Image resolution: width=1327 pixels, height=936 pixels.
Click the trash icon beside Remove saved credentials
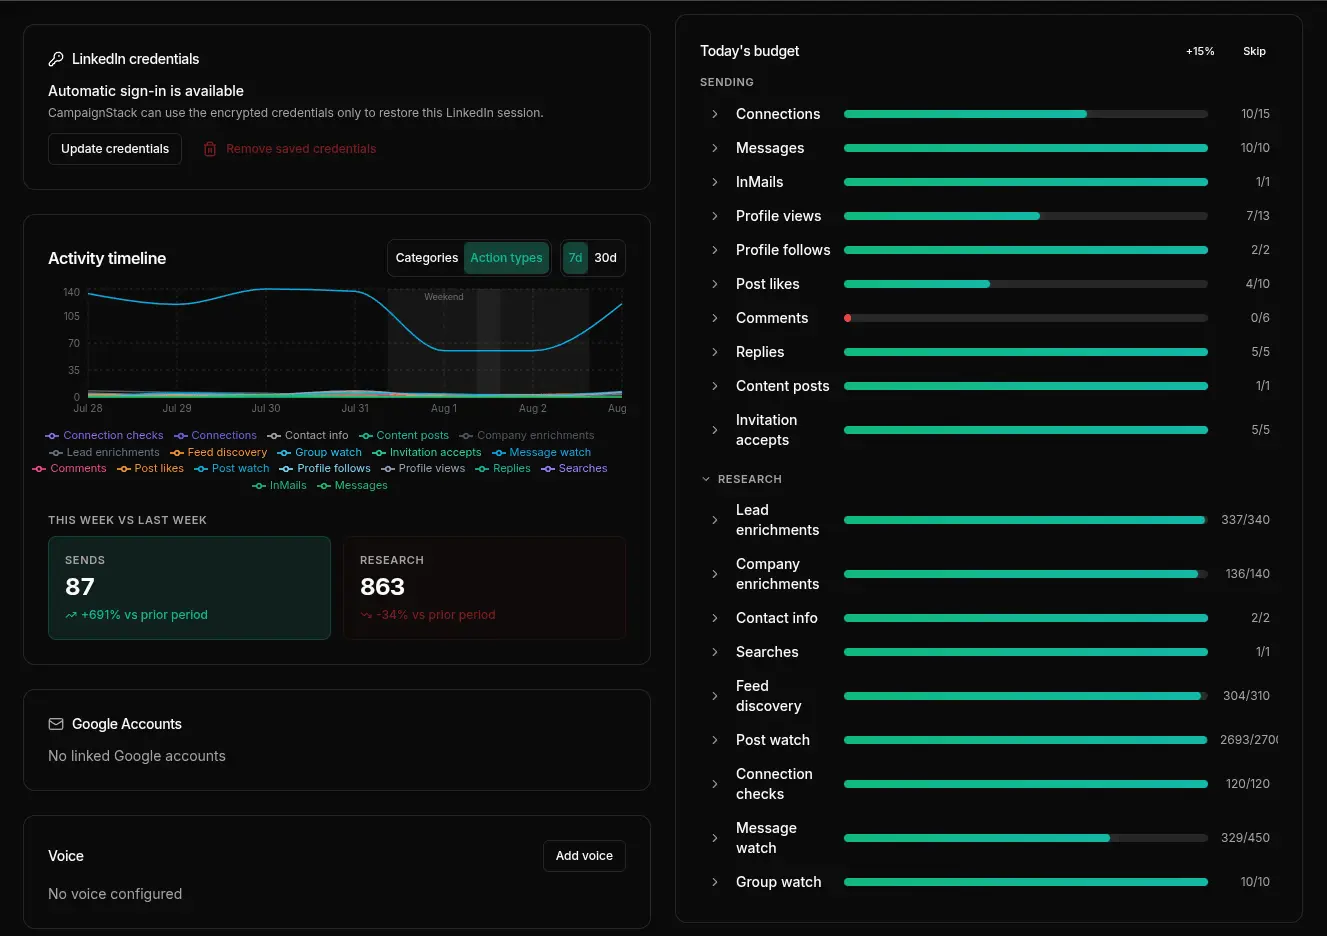(x=210, y=149)
